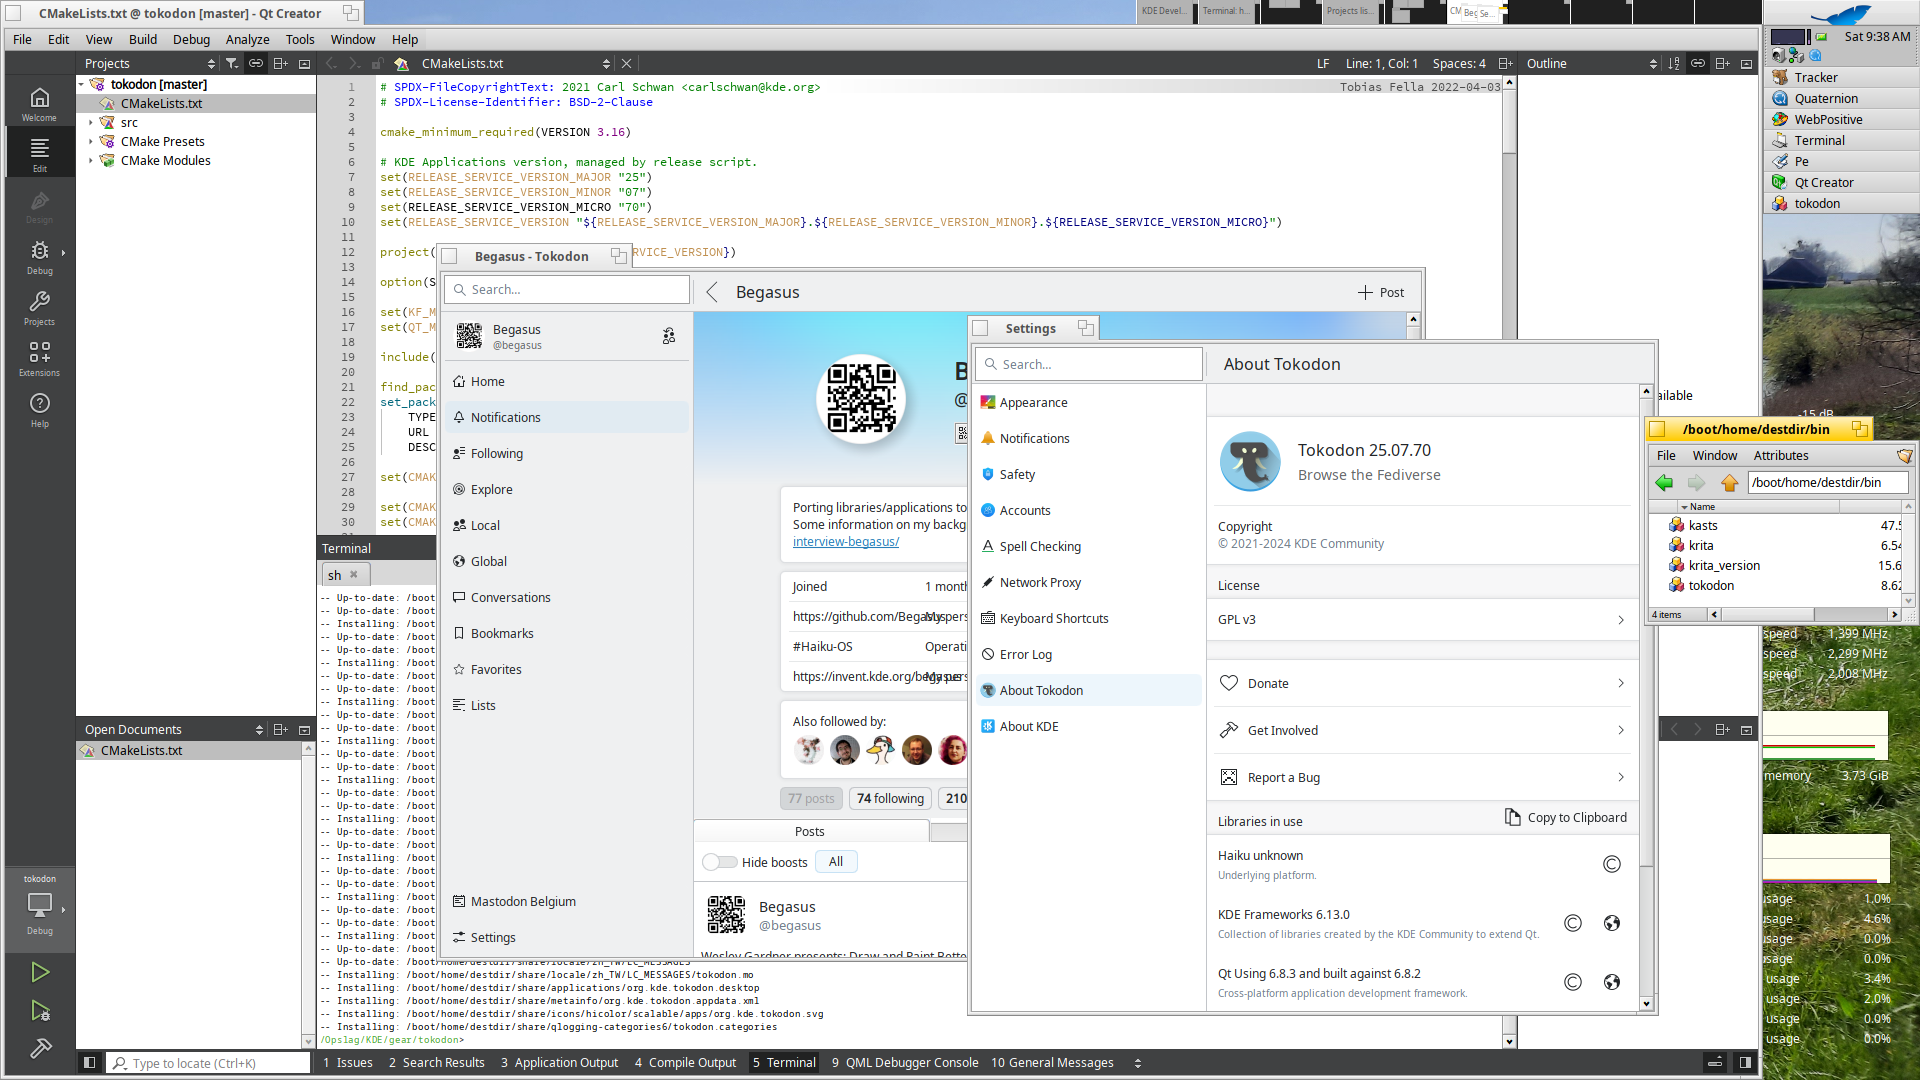Image resolution: width=1920 pixels, height=1080 pixels.
Task: Toggle the Hide boosts switch
Action: (x=719, y=862)
